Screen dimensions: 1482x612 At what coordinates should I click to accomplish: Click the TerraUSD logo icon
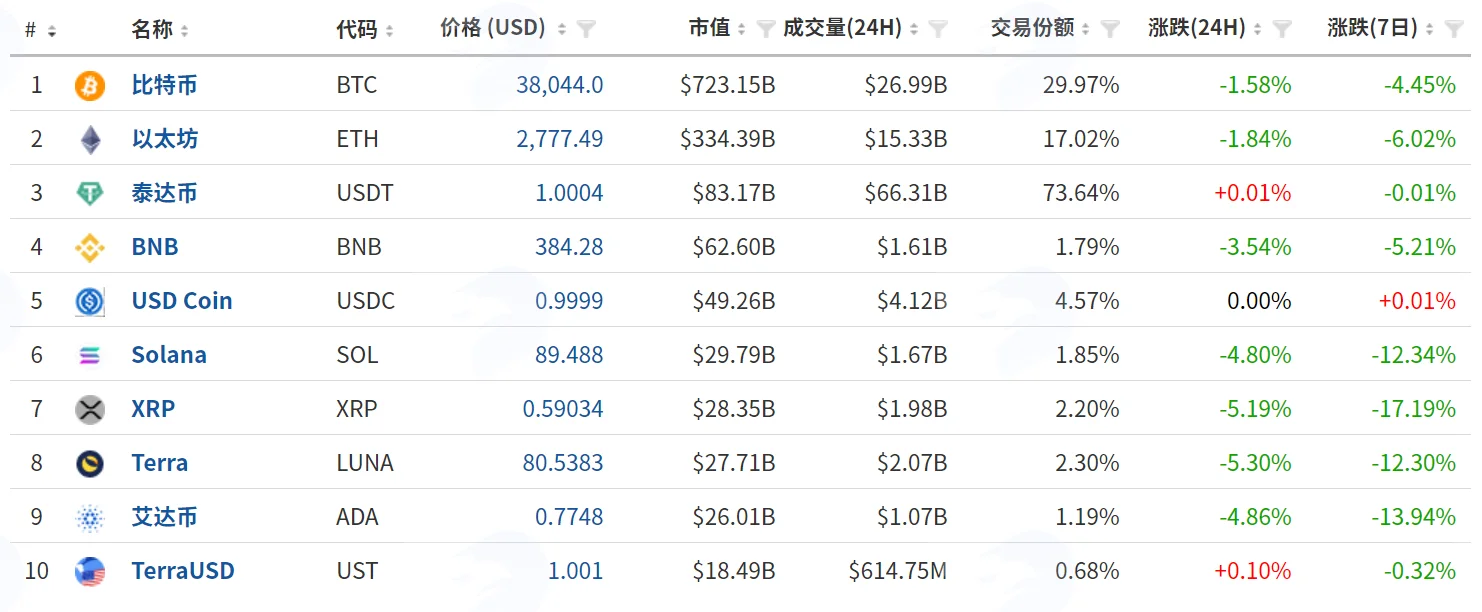90,572
